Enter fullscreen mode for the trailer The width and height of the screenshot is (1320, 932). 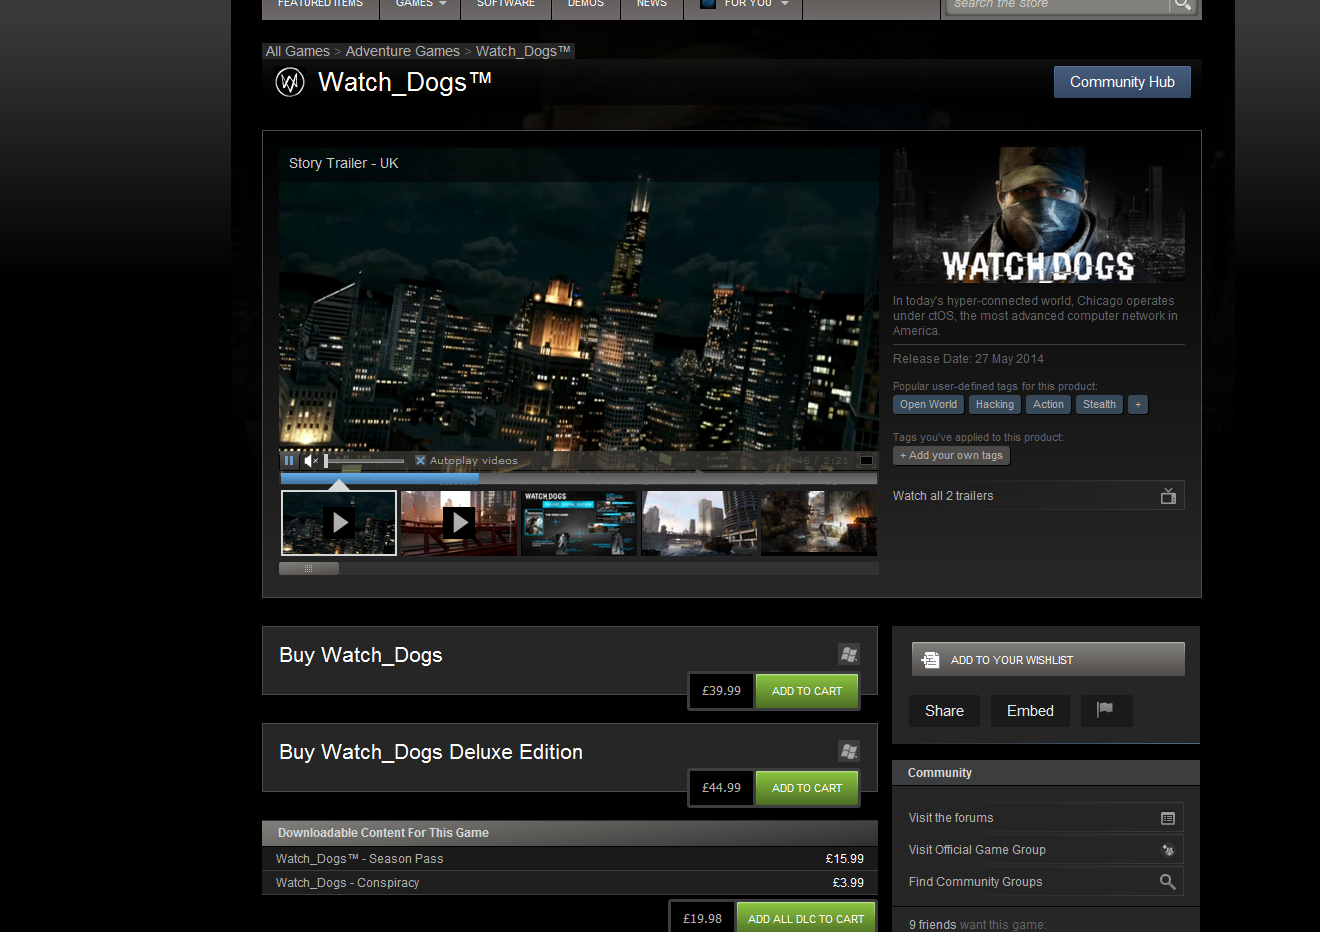(867, 461)
